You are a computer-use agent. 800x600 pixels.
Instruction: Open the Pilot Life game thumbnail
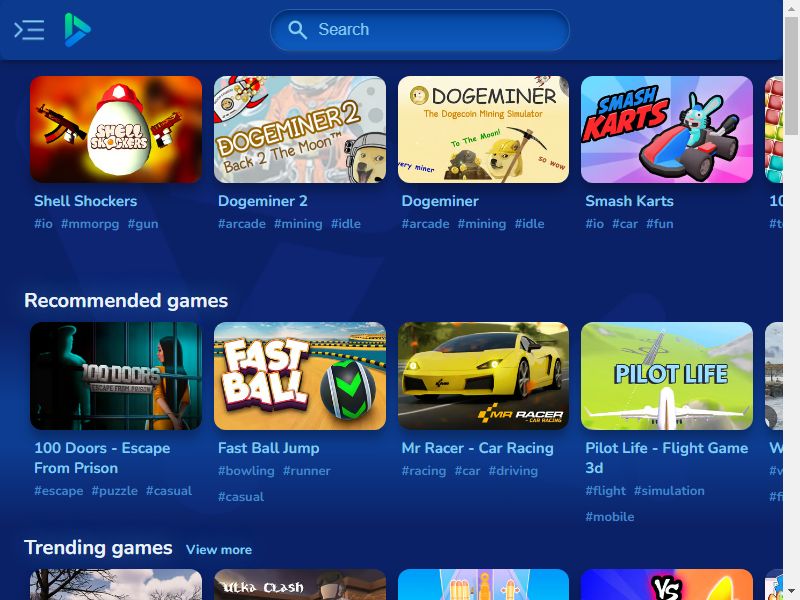(x=667, y=376)
